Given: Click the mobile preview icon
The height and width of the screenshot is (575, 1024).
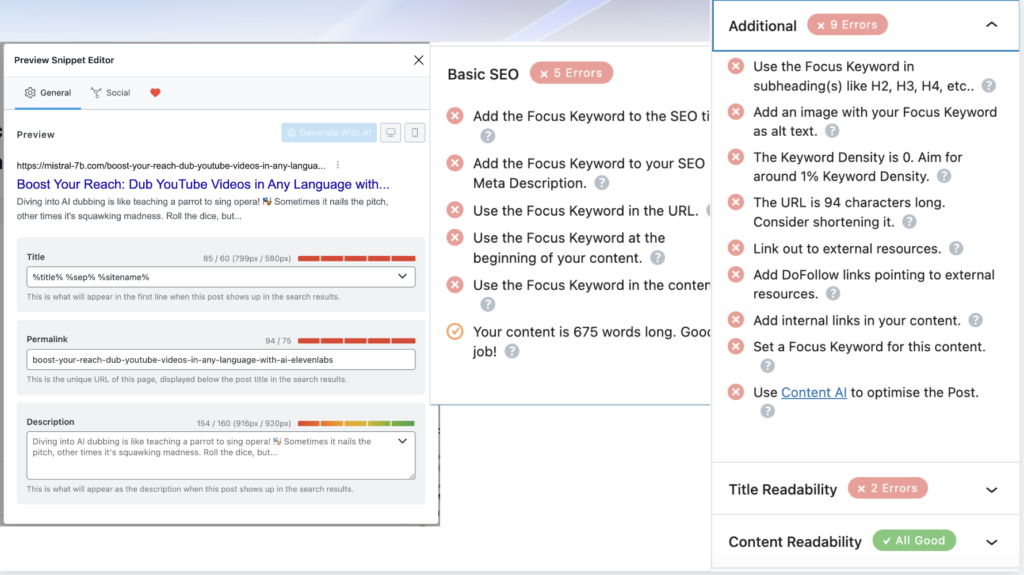Looking at the screenshot, I should 414,133.
